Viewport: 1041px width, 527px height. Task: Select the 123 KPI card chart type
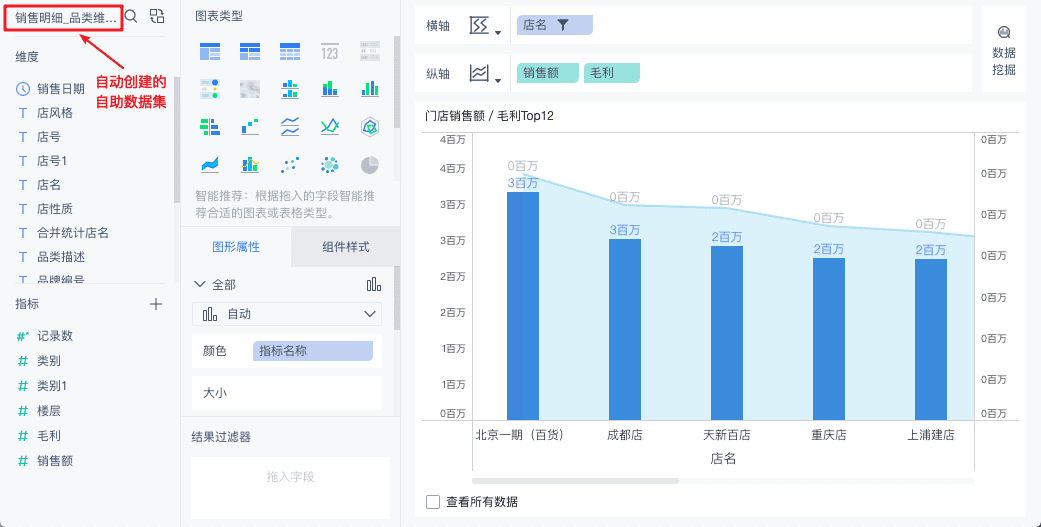click(x=330, y=51)
